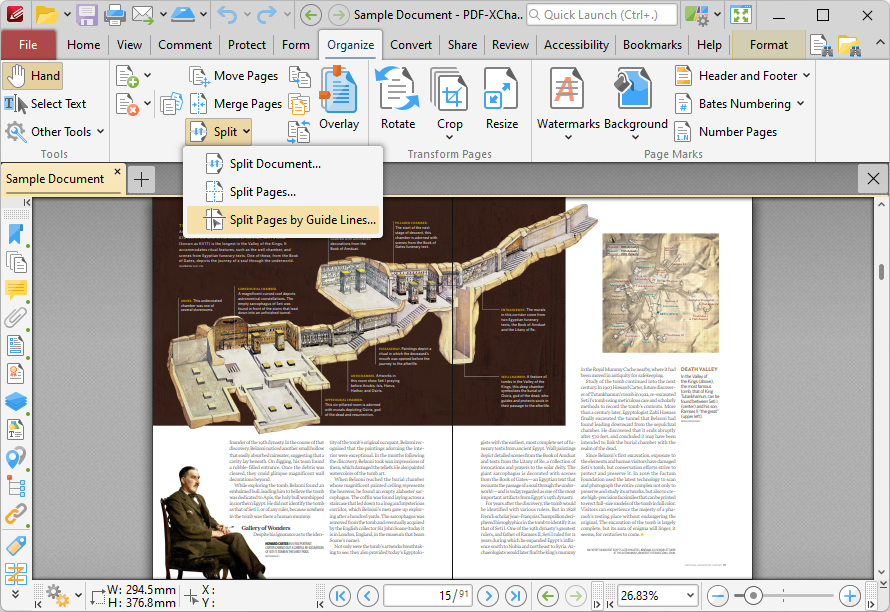Switch to the Accessibility ribbon tab
The height and width of the screenshot is (612, 890).
(576, 45)
